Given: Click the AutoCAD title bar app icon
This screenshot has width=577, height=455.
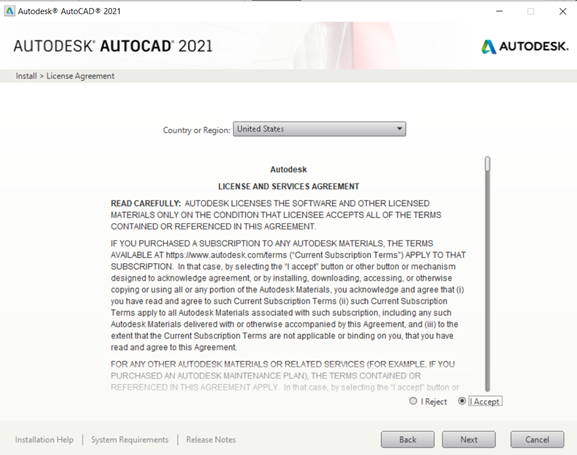Looking at the screenshot, I should 9,11.
